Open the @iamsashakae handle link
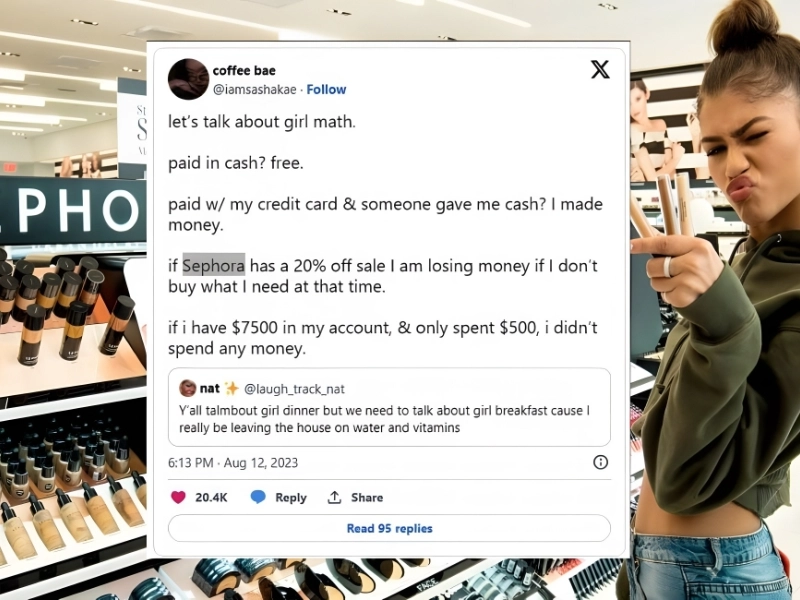The width and height of the screenshot is (800, 600). tap(254, 89)
